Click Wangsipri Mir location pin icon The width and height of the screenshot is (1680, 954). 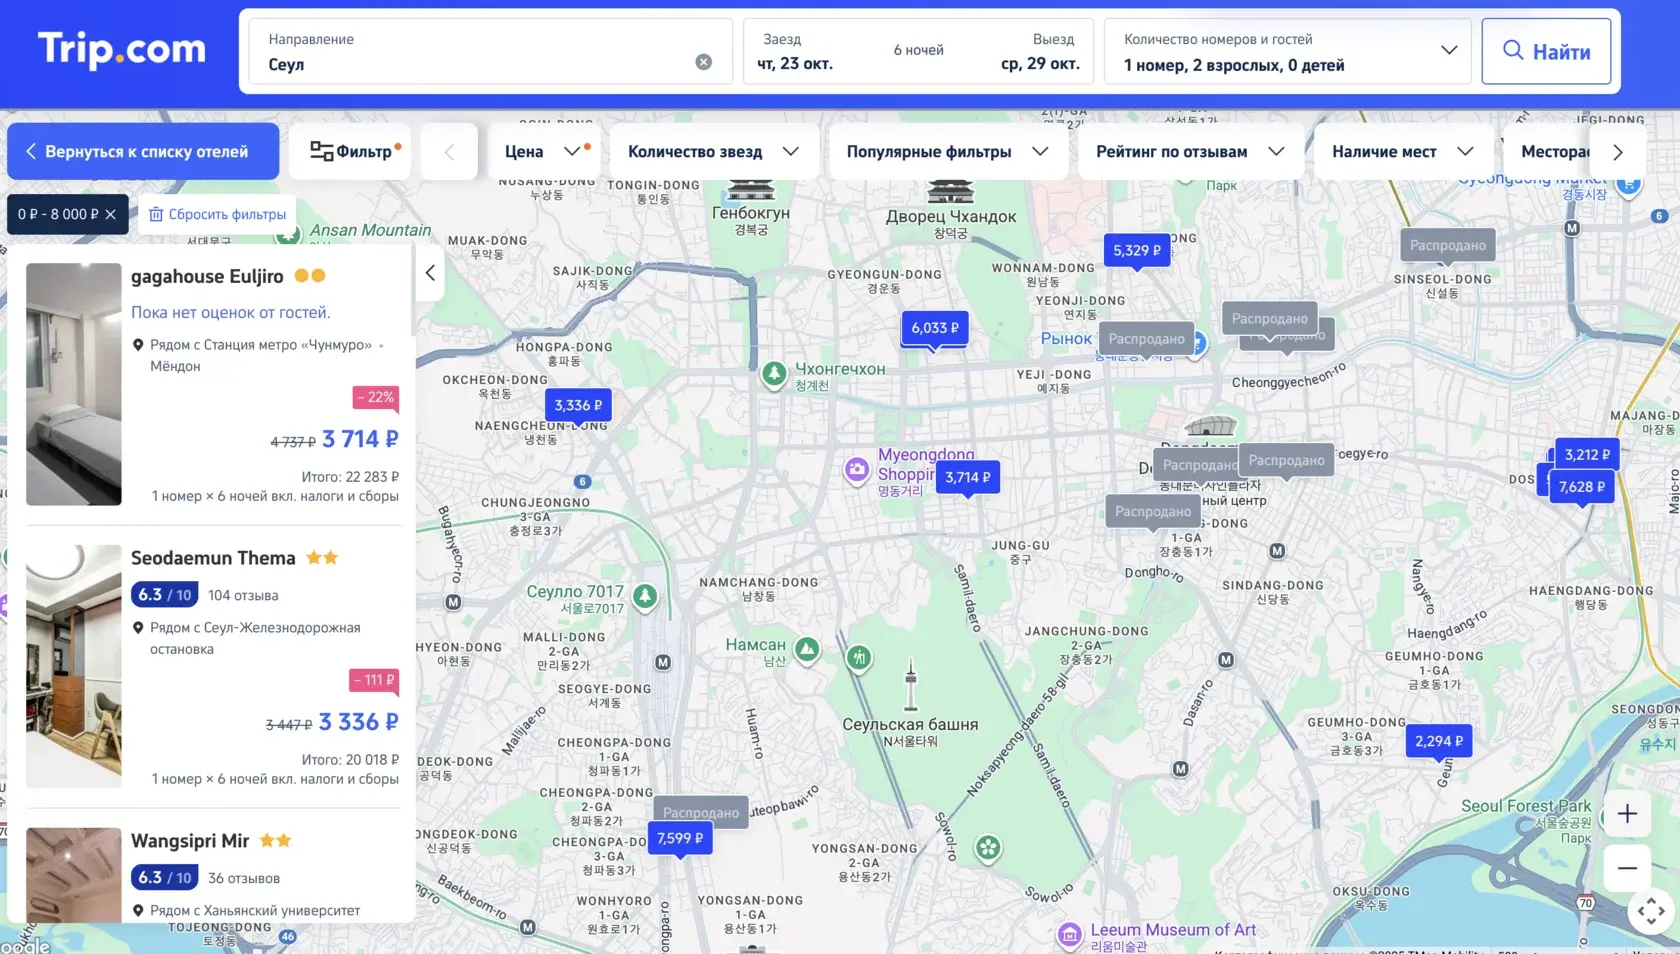tap(138, 911)
